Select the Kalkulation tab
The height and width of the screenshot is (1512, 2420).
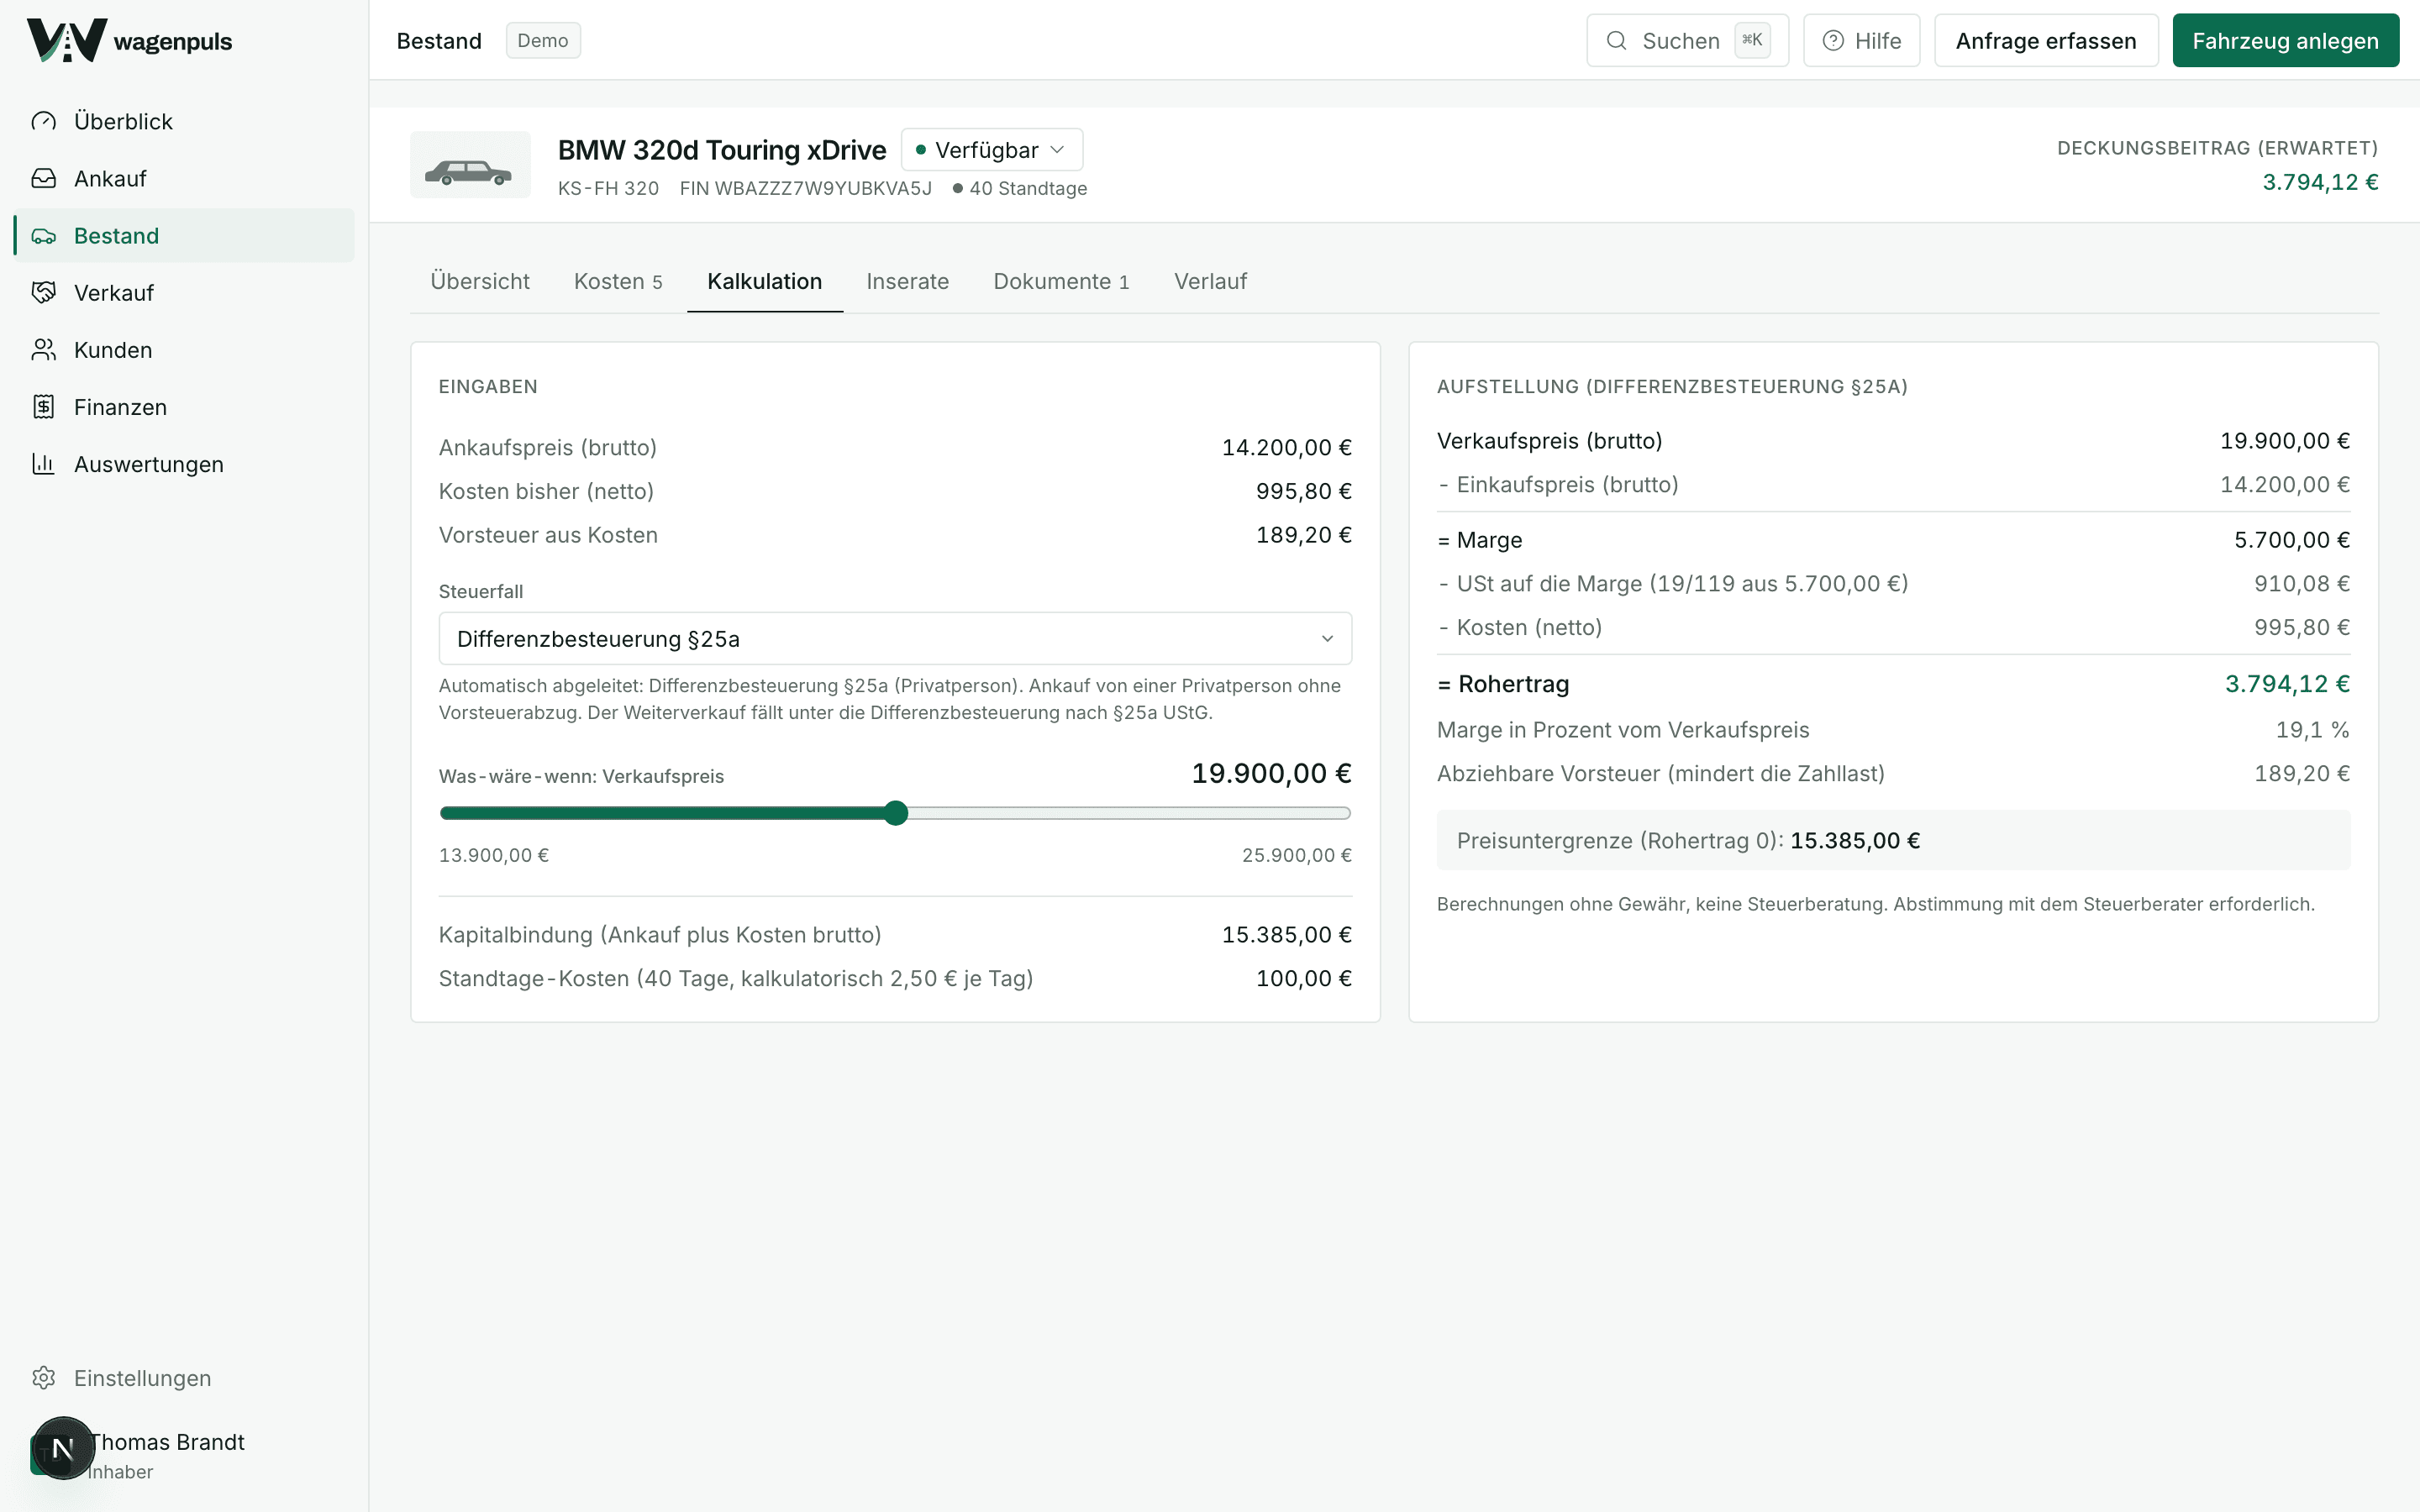point(765,282)
